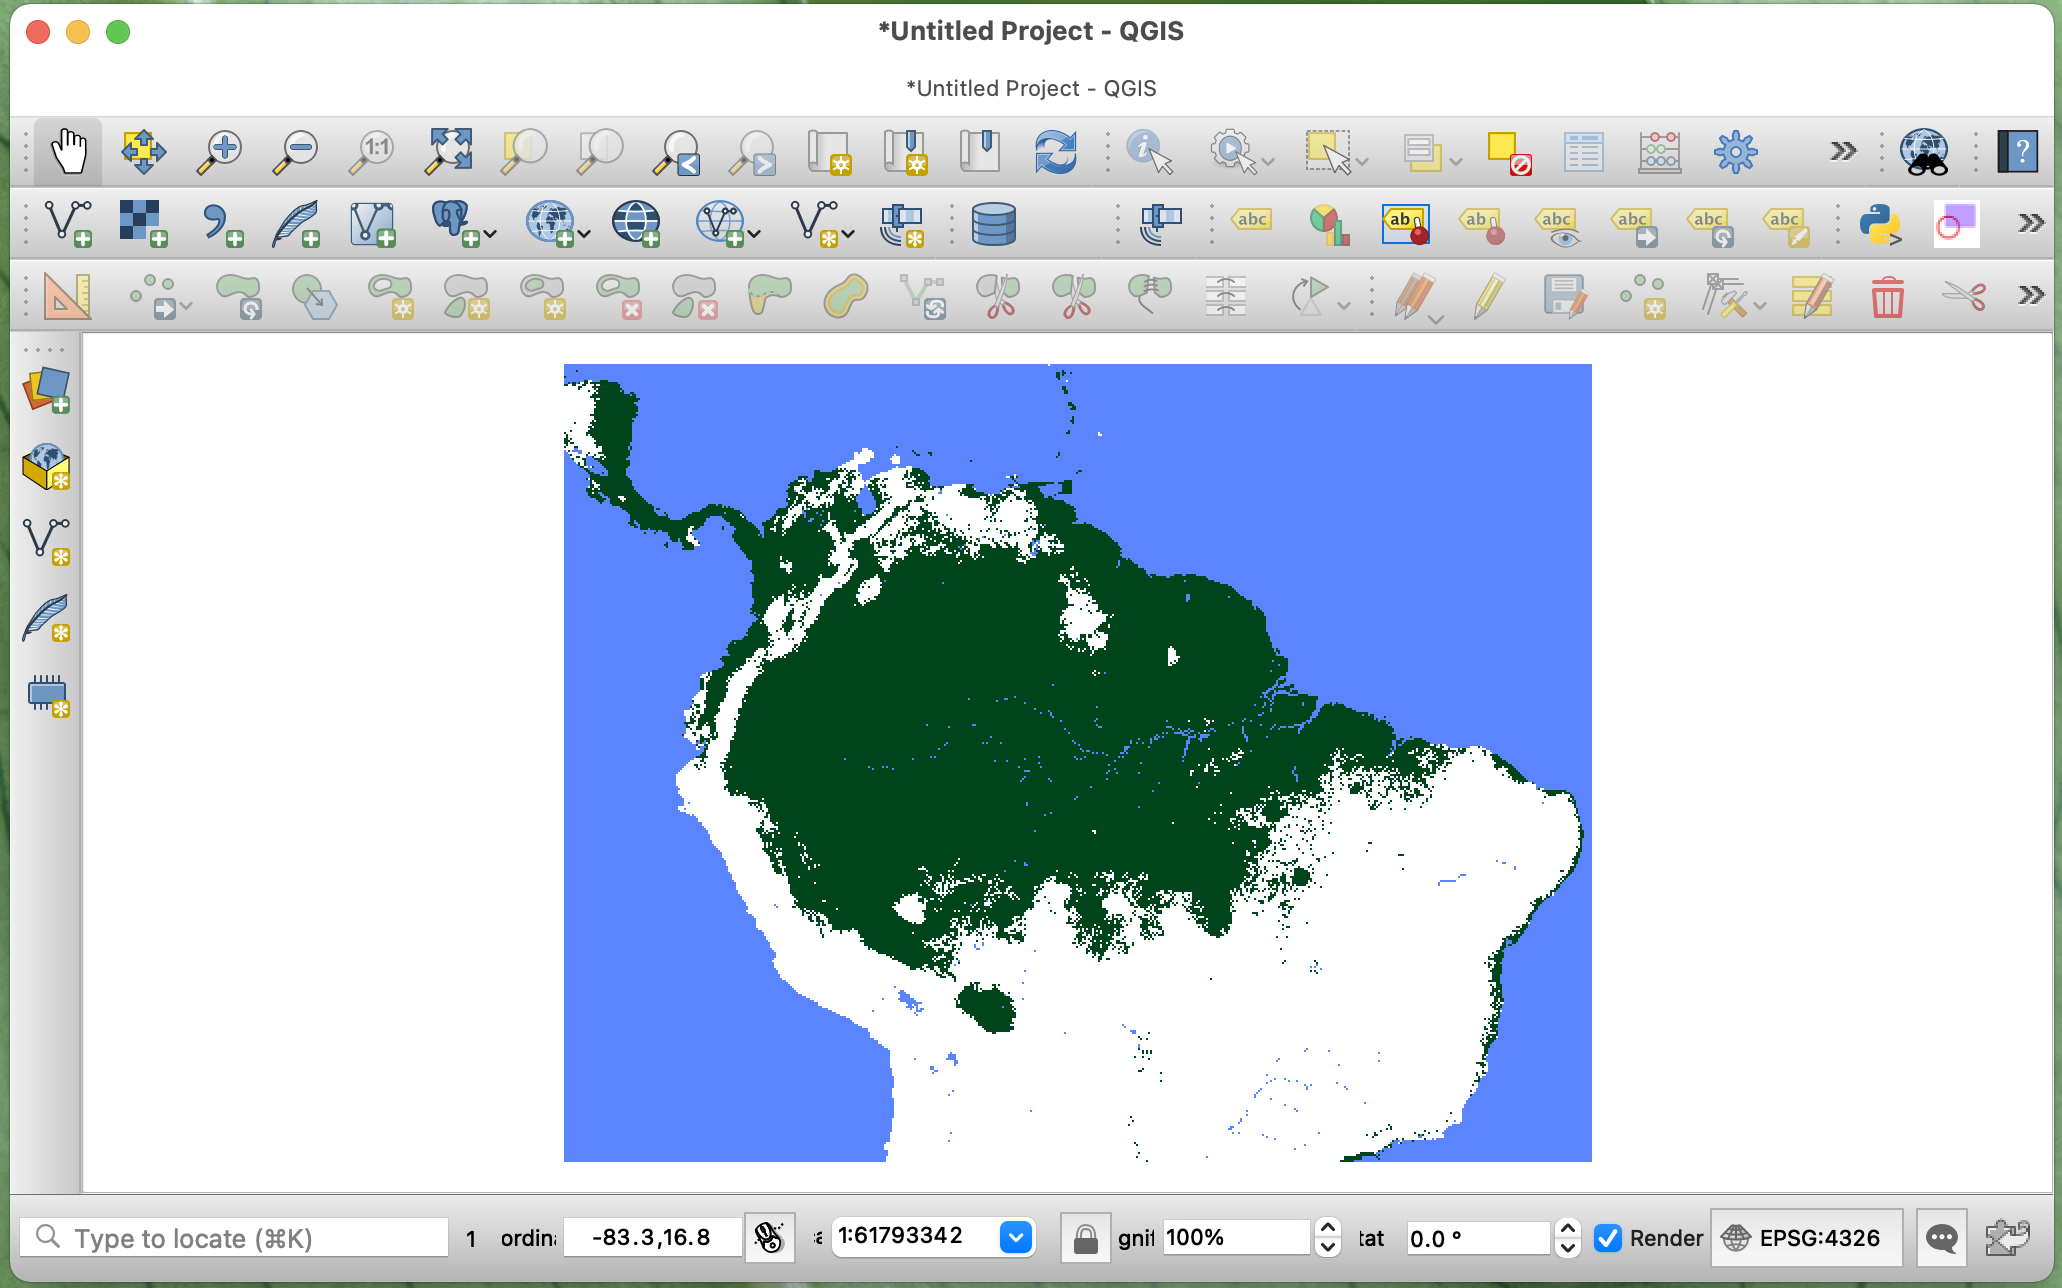
Task: Select the Pan Map hand tool
Action: 68,152
